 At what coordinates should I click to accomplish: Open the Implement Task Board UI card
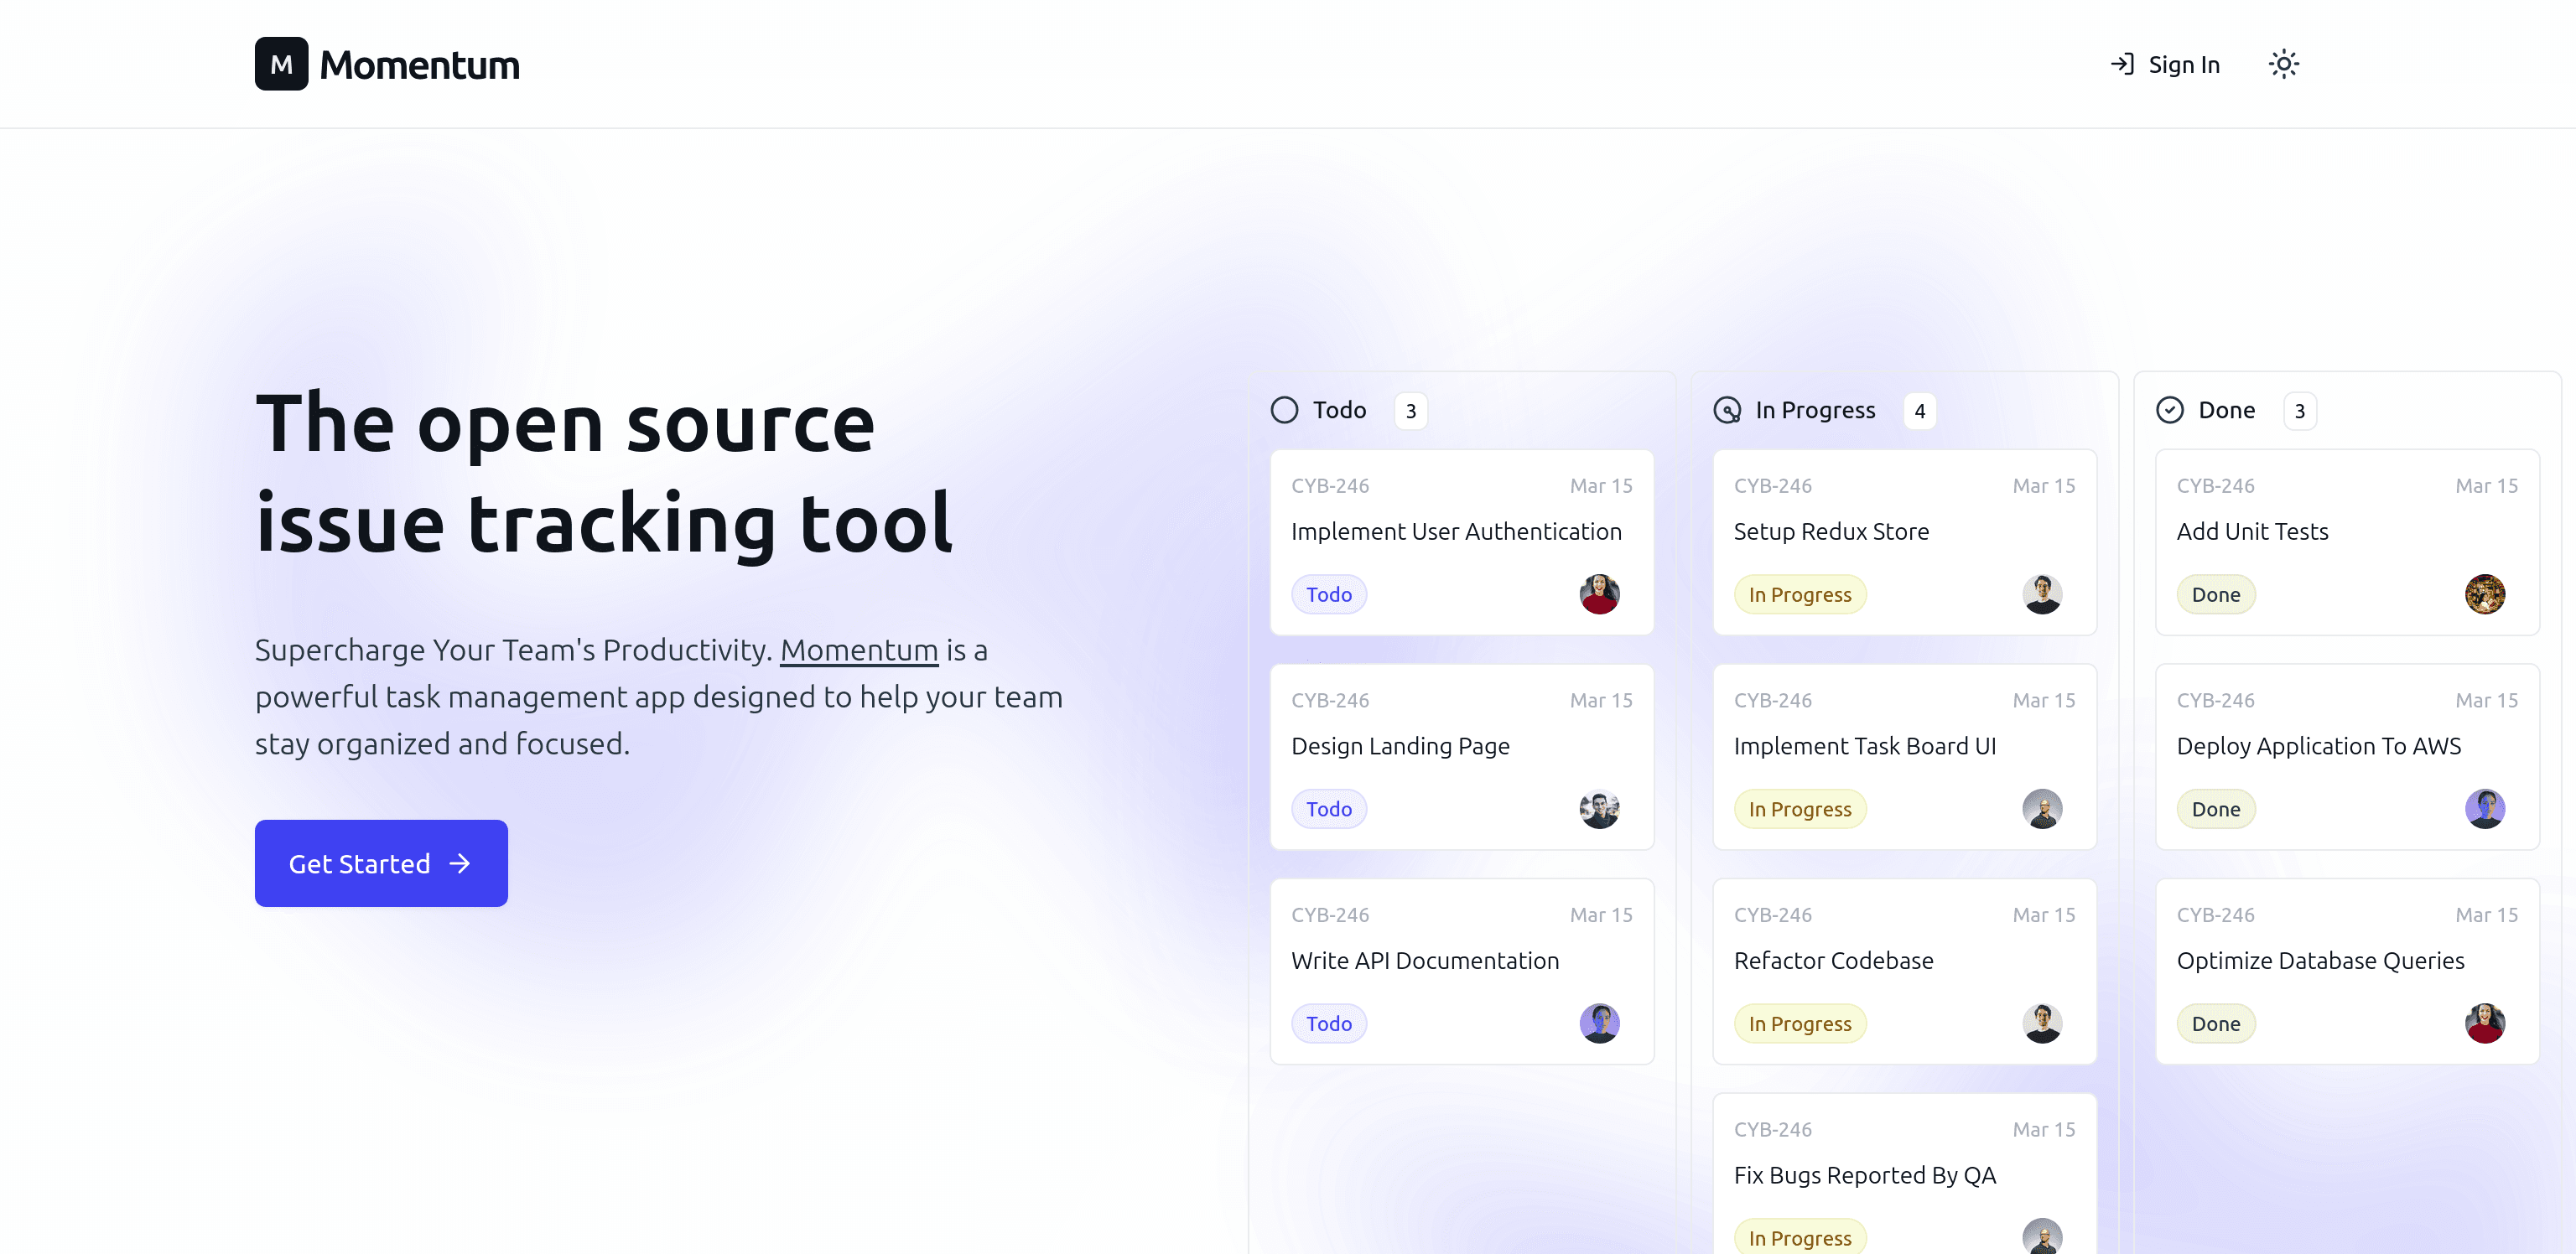1905,757
